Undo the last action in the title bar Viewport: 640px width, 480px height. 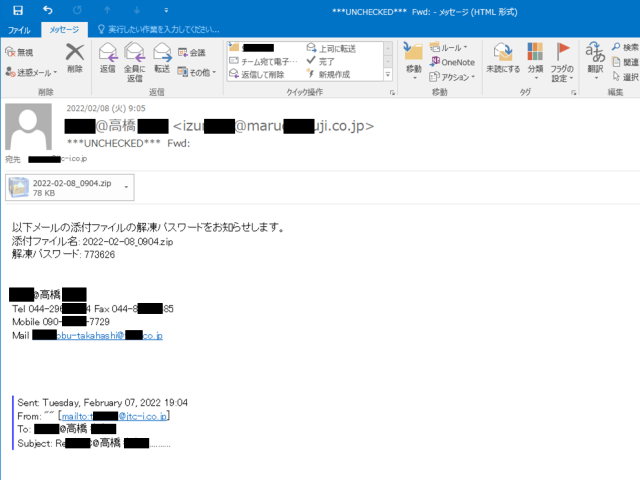point(48,11)
